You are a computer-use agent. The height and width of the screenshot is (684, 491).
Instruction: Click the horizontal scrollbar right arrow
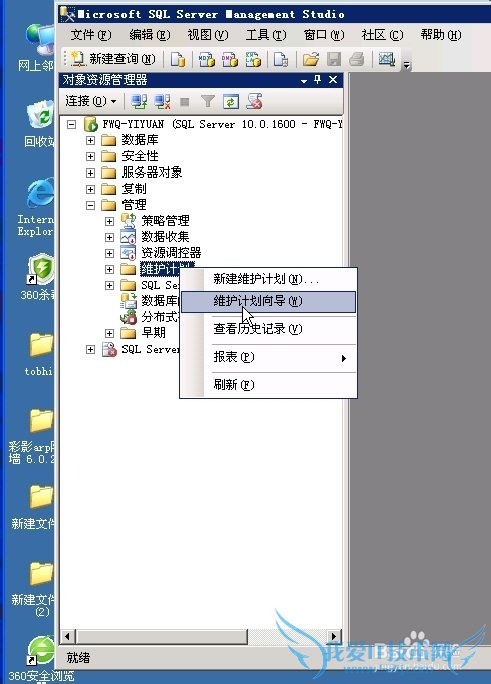(x=334, y=636)
